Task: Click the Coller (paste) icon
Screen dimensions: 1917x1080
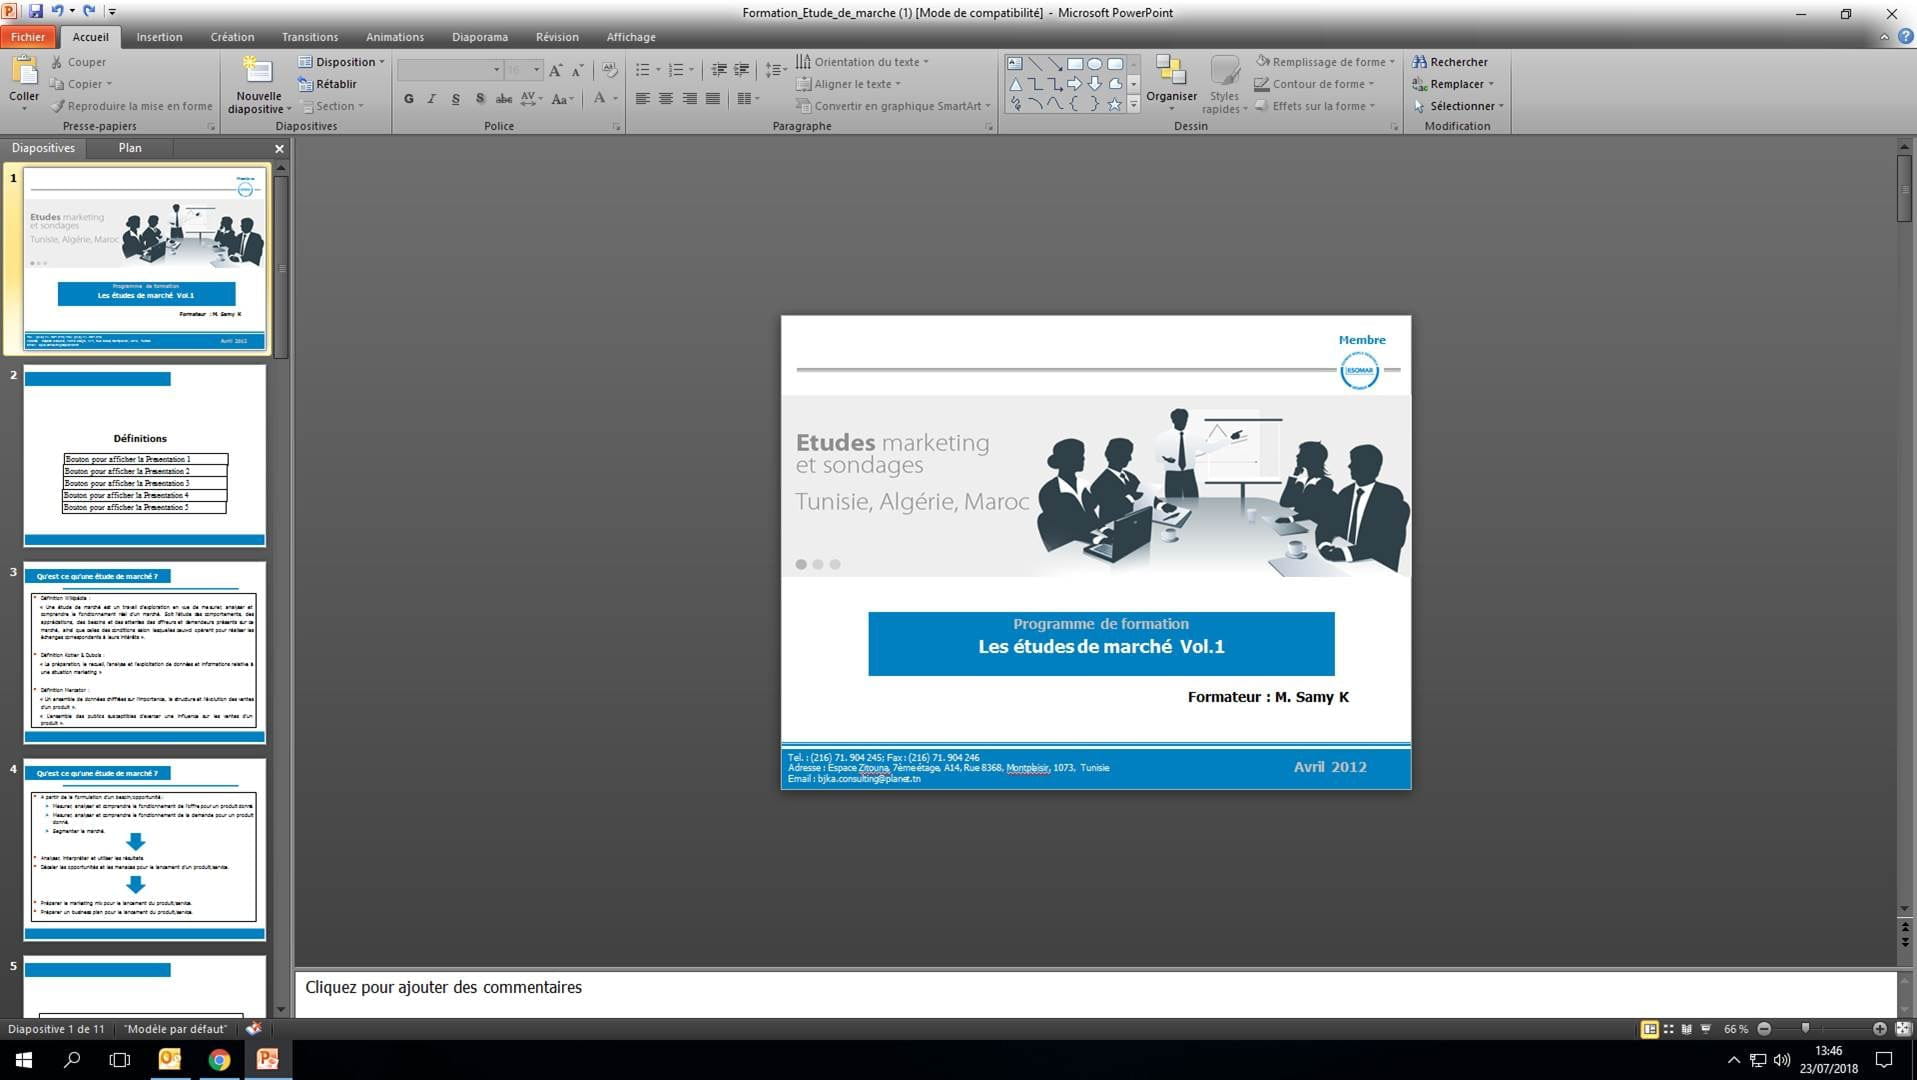Action: (23, 71)
